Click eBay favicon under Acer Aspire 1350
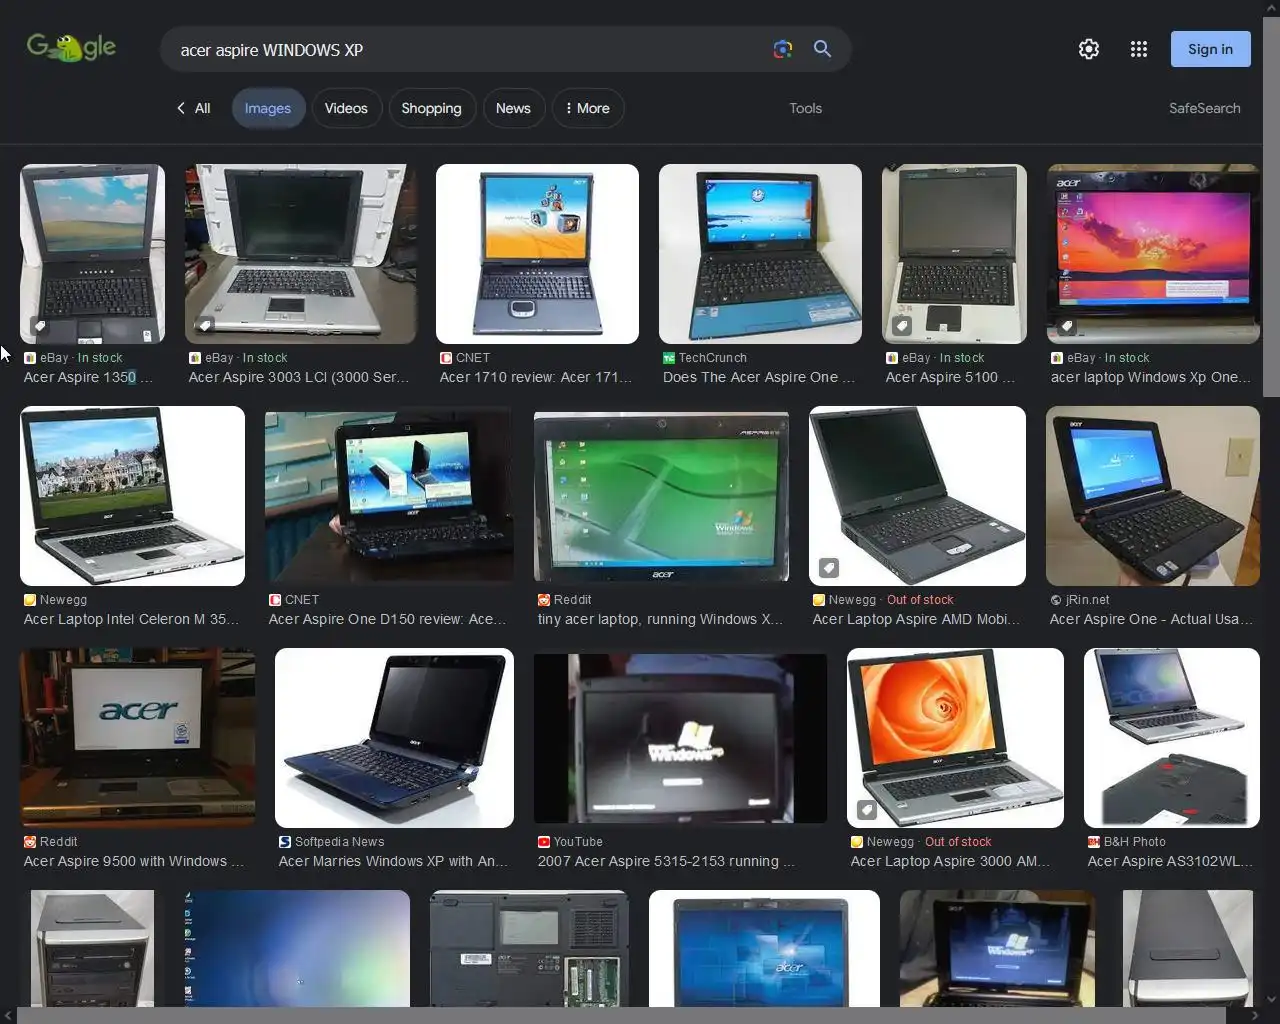 point(30,358)
